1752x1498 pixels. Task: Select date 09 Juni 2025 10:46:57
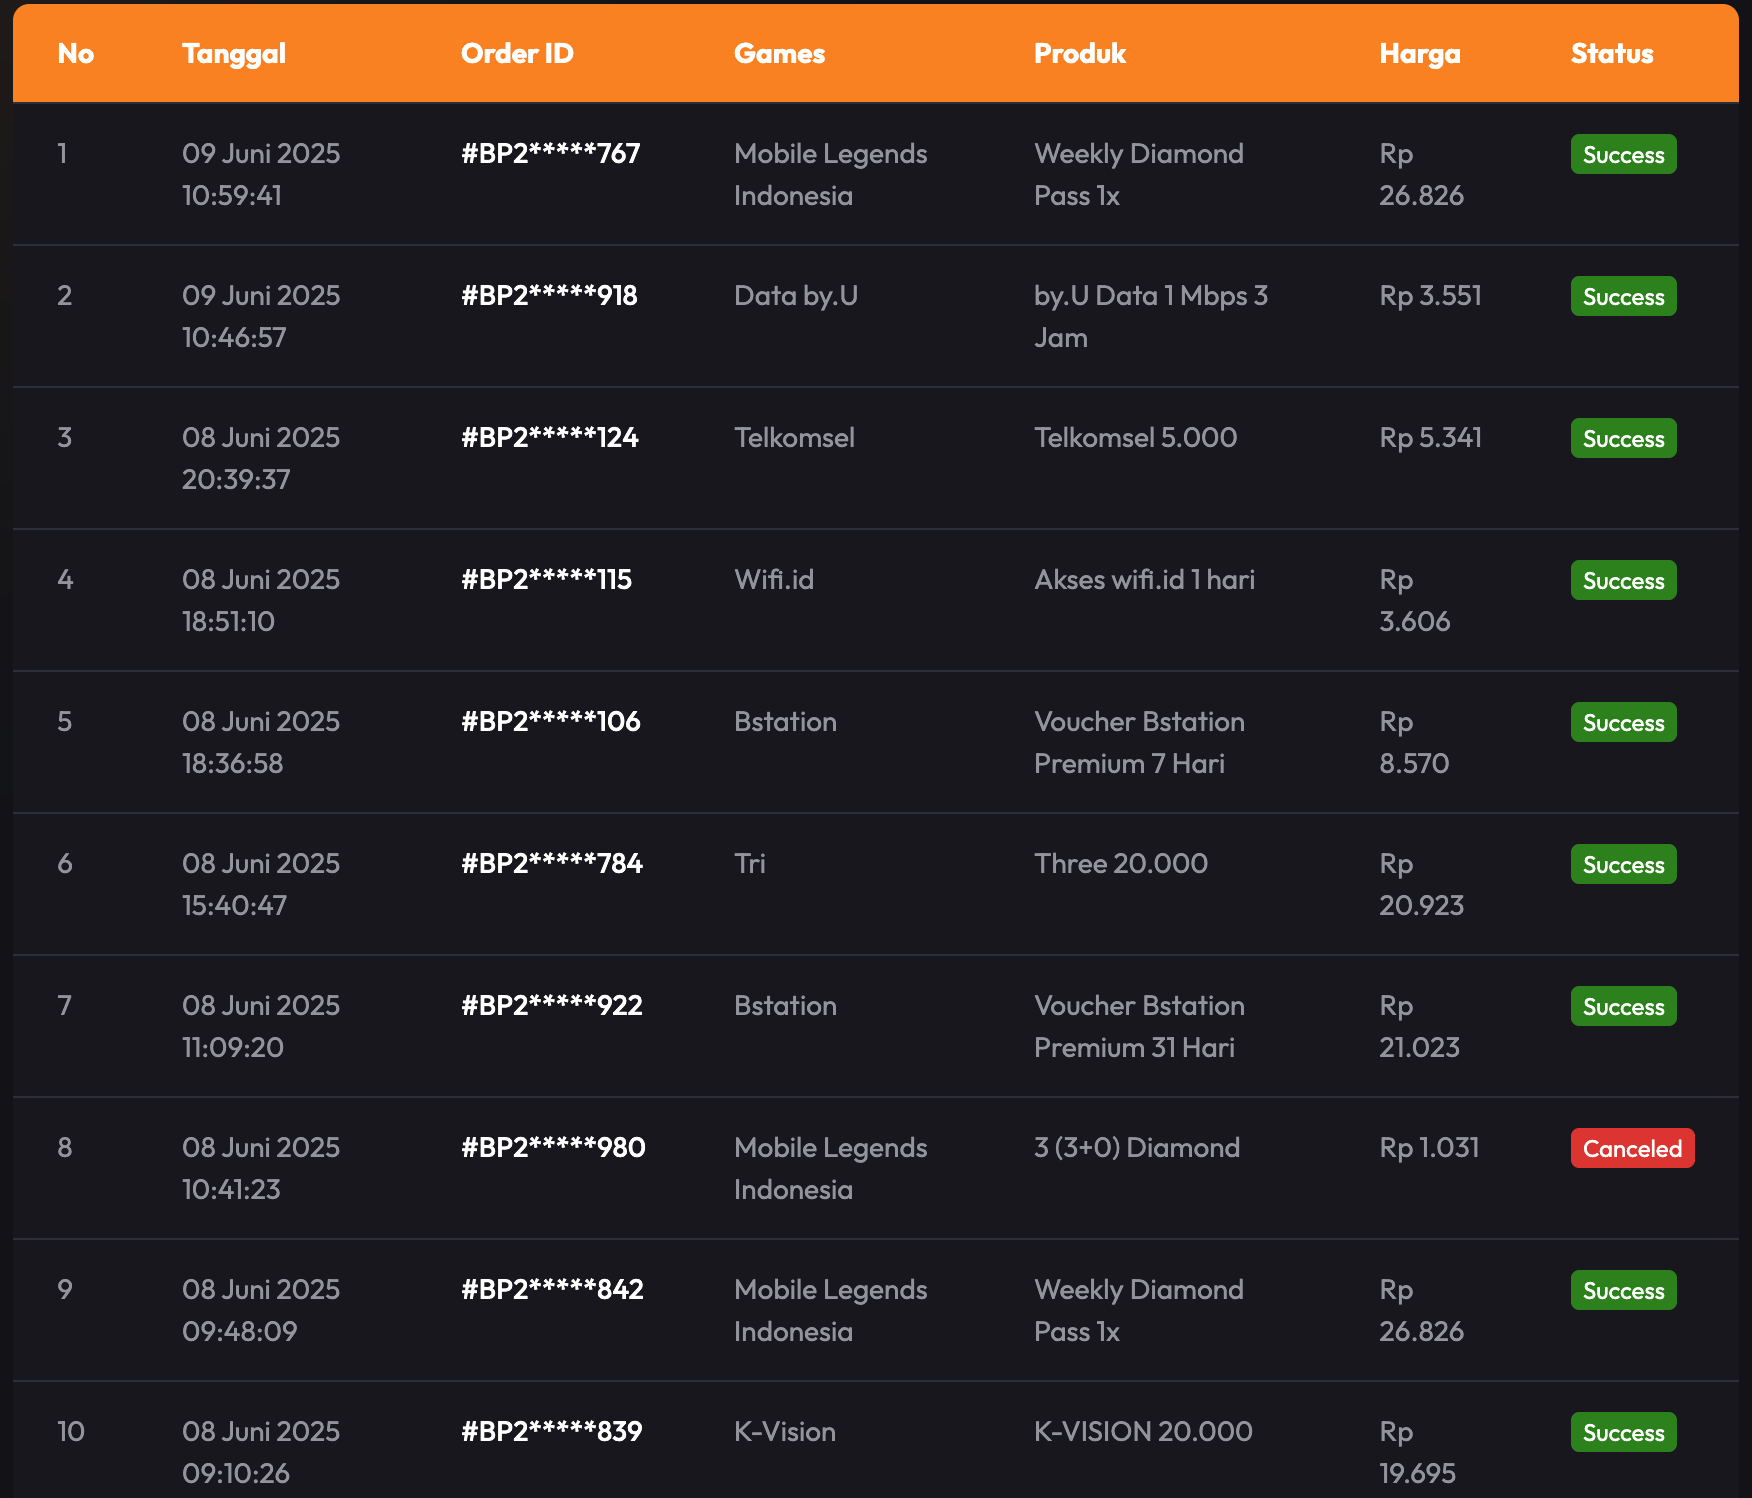tap(261, 317)
